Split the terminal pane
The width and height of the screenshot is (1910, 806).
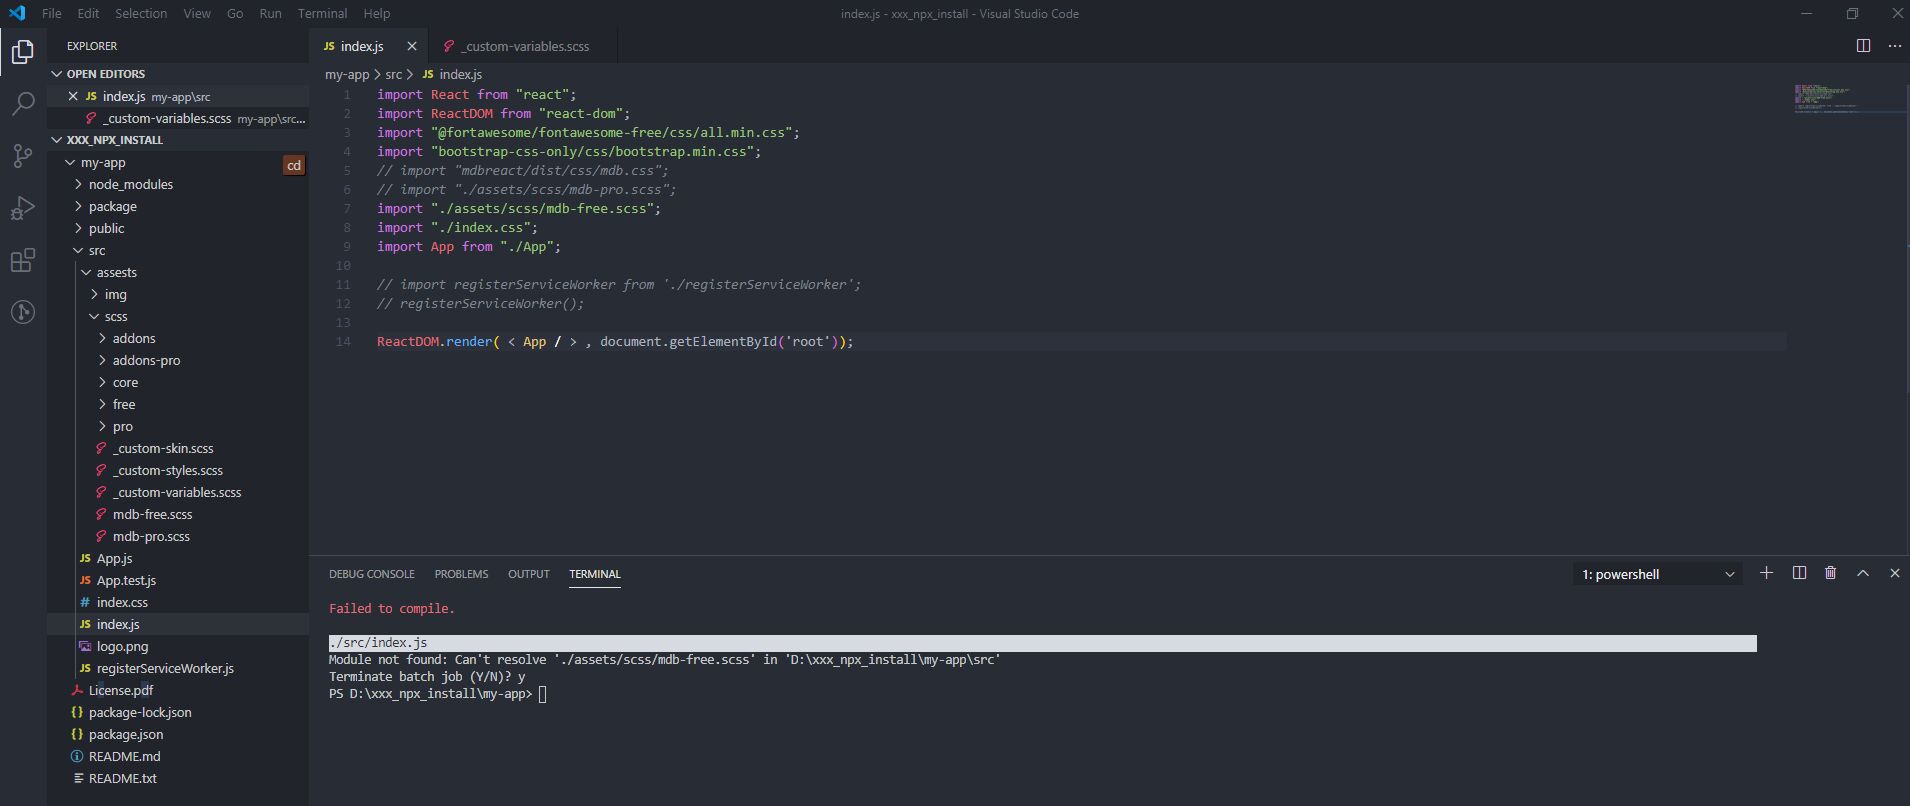pyautogui.click(x=1799, y=573)
